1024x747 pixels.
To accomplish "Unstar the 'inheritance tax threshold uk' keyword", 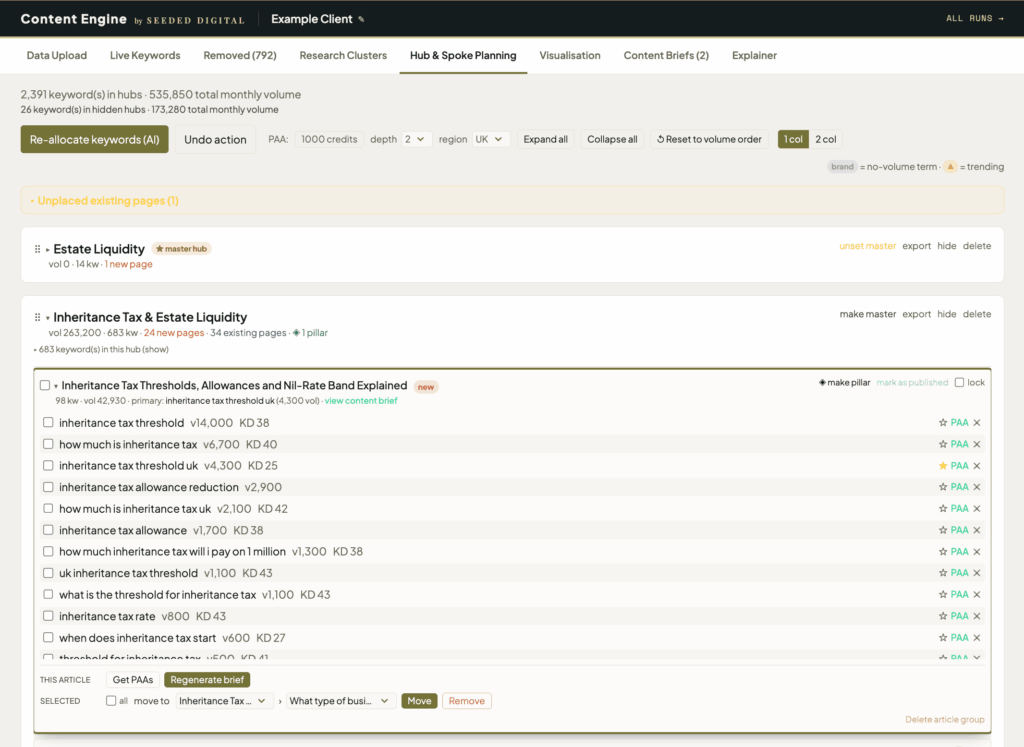I will [942, 466].
